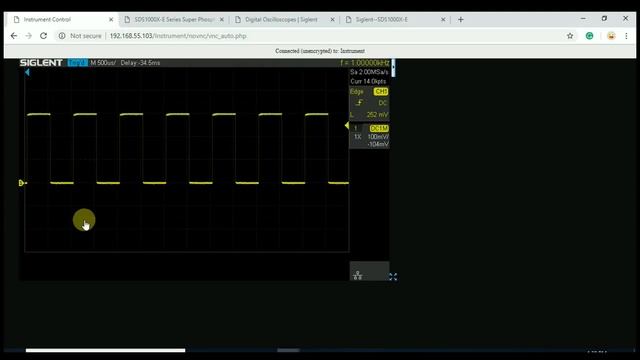Viewport: 640px width, 360px height.
Task: Close the Siglent-SDS1000X-E tab
Action: coord(443,20)
